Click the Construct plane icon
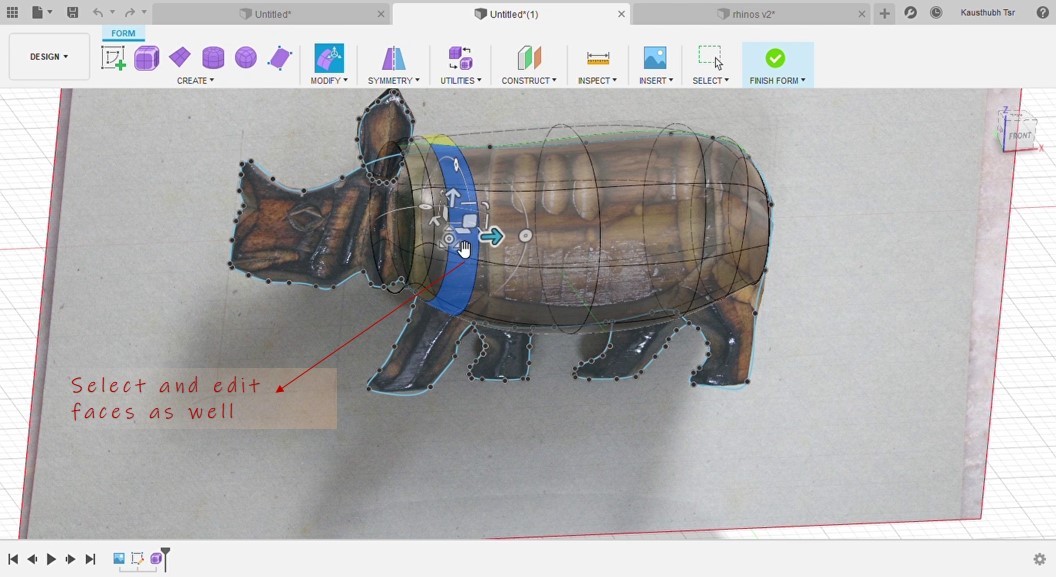 529,58
